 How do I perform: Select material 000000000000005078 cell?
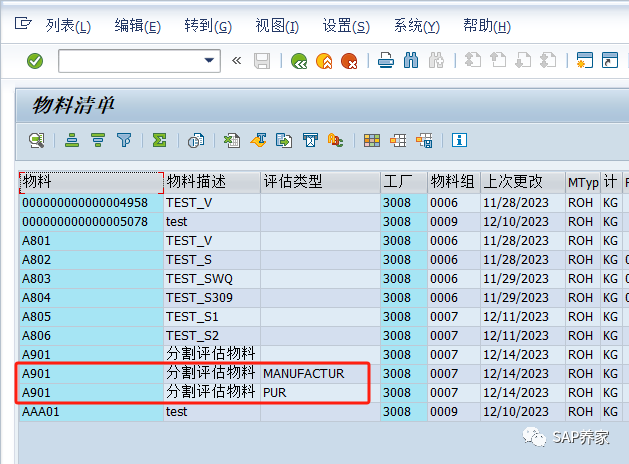click(x=91, y=222)
